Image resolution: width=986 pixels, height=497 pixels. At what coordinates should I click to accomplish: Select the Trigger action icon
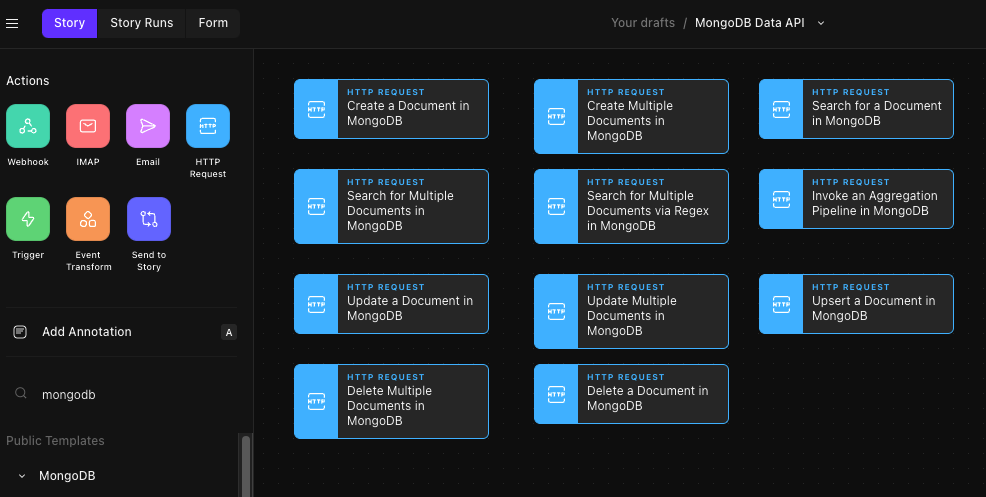(28, 219)
